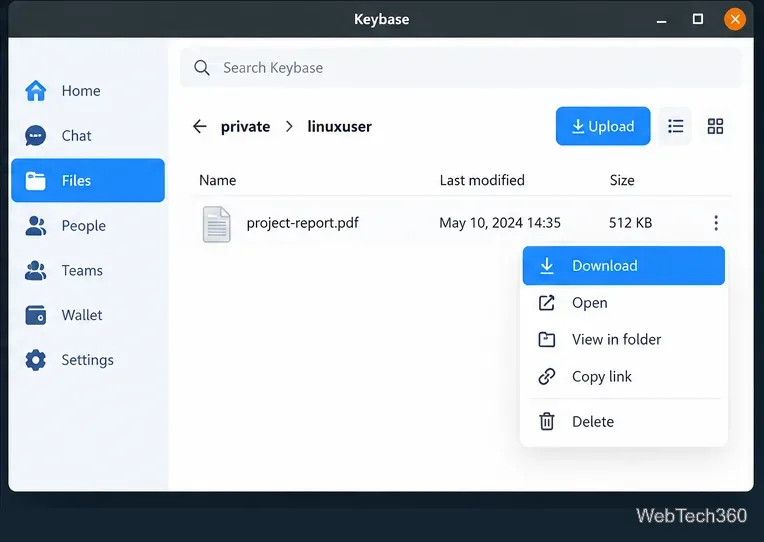The width and height of the screenshot is (764, 542).
Task: Choose Delete from the context menu
Action: tap(624, 422)
